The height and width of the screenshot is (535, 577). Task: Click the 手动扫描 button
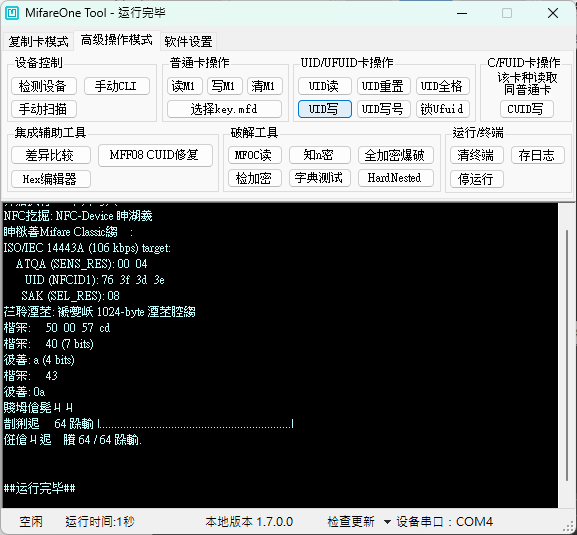pyautogui.click(x=43, y=109)
